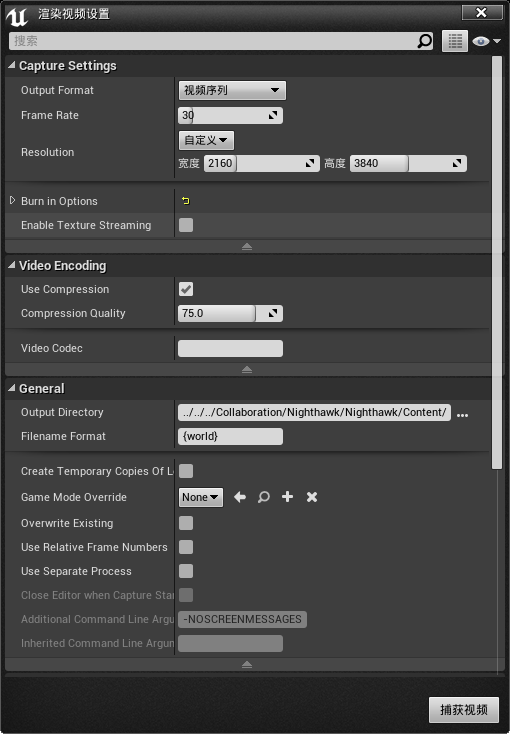Click the Filename Format label
This screenshot has width=510, height=734.
coord(63,436)
